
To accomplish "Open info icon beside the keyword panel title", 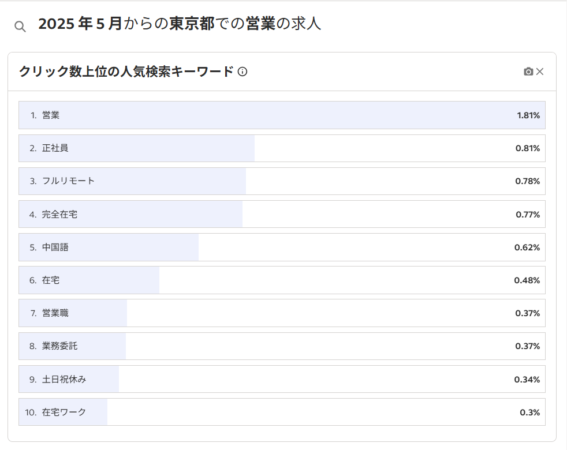I will (242, 72).
